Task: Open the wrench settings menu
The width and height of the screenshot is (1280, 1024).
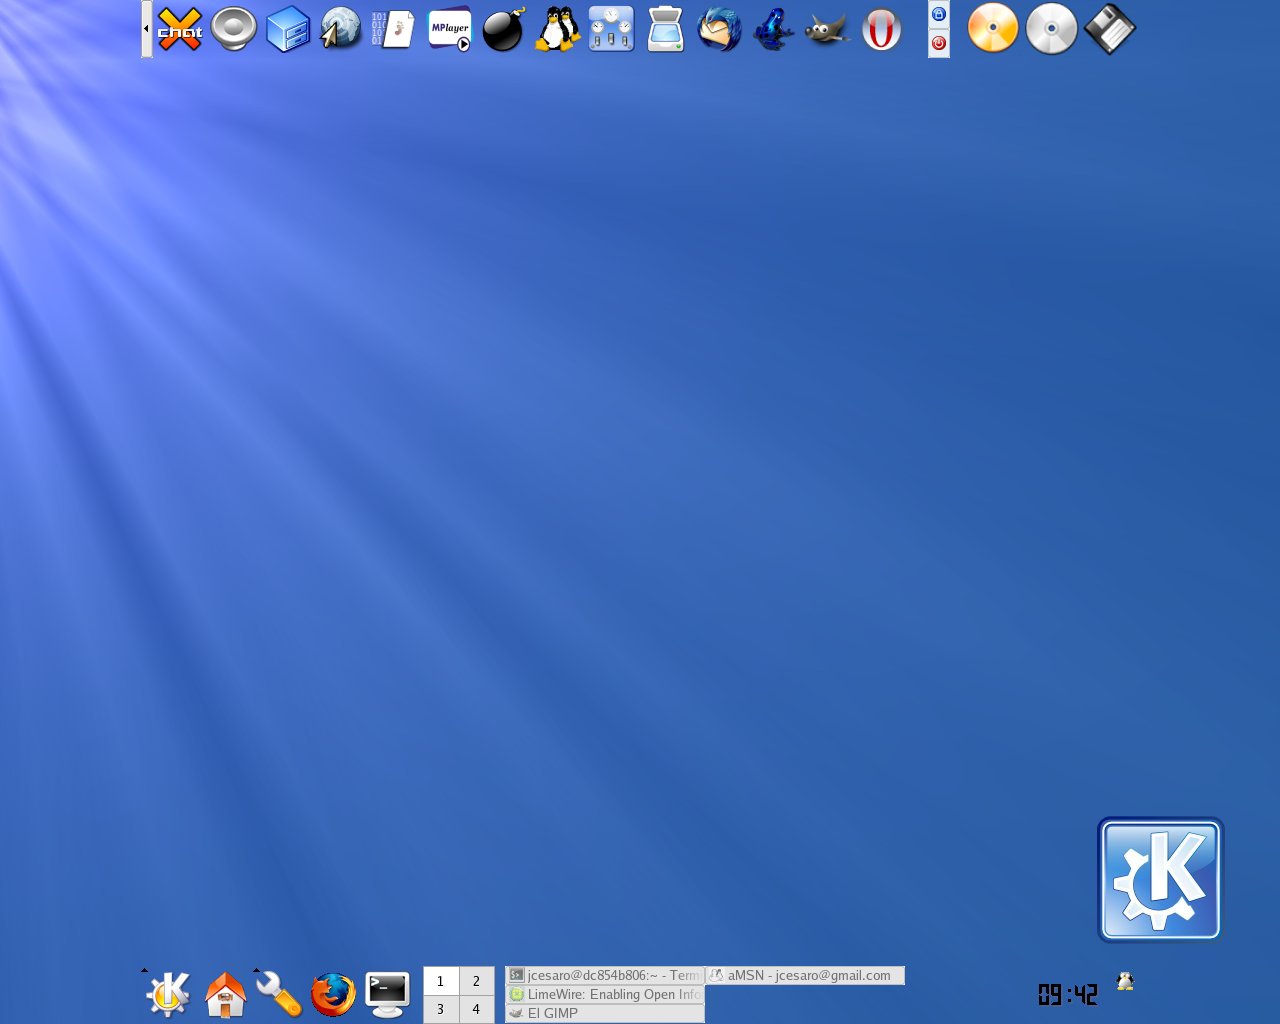Action: tap(279, 994)
